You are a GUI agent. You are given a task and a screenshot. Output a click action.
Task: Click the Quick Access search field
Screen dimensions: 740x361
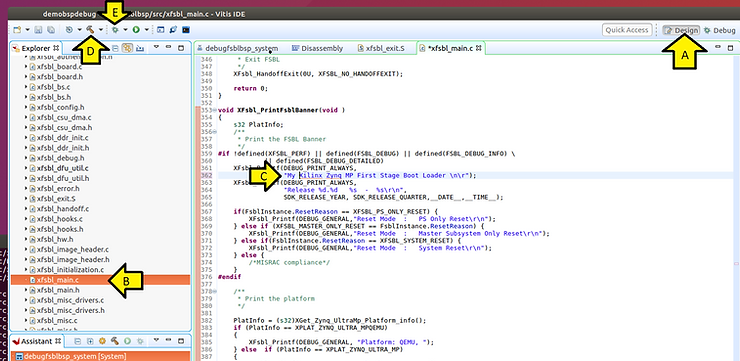pos(627,30)
